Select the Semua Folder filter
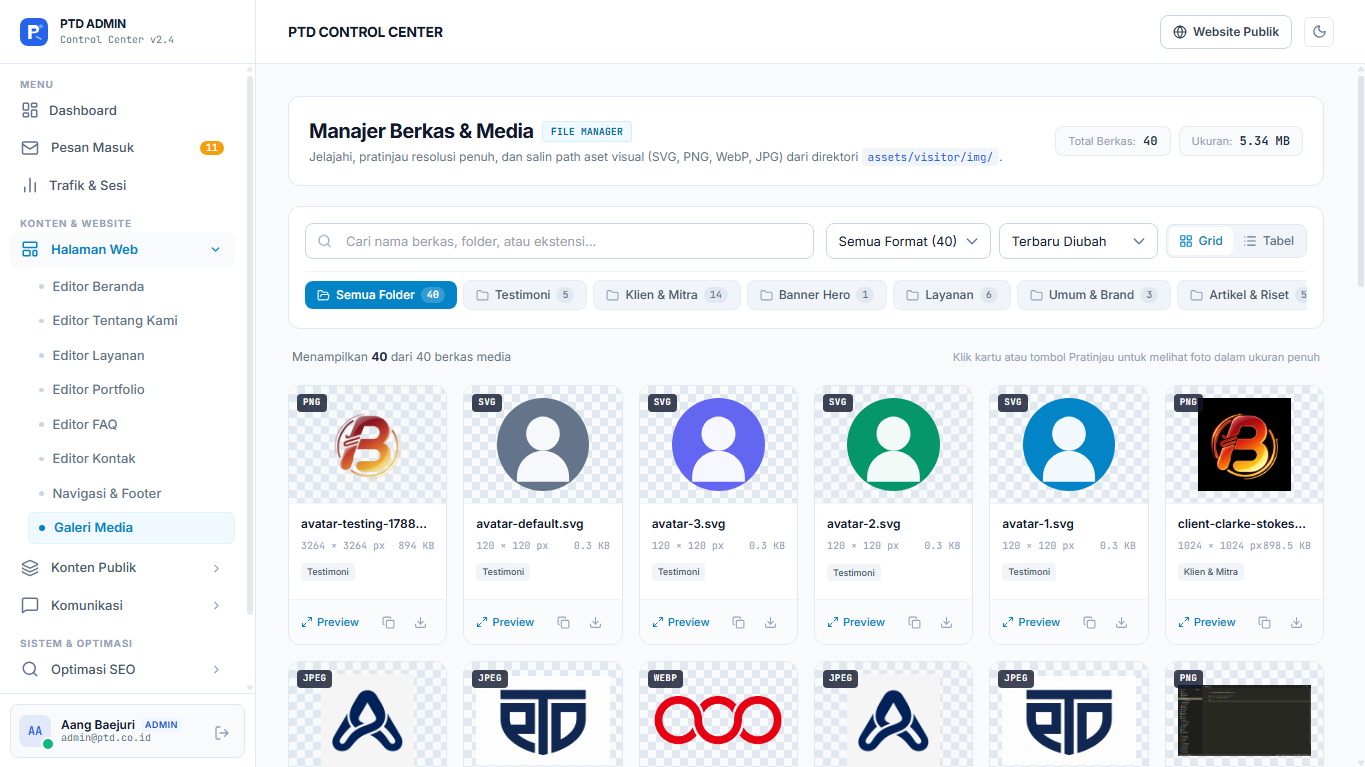The width and height of the screenshot is (1365, 767). point(381,295)
